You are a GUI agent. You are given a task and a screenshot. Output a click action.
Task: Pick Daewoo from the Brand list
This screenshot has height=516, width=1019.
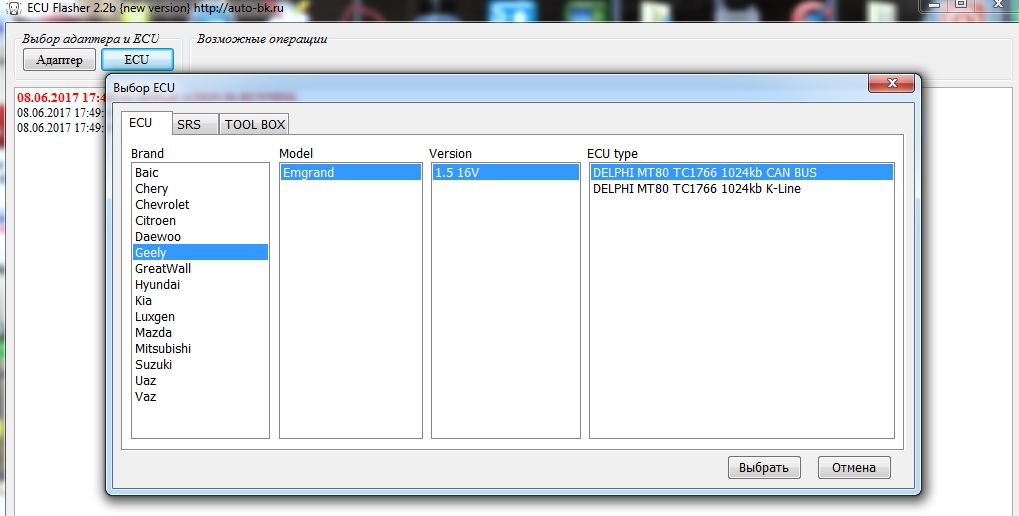tap(200, 237)
